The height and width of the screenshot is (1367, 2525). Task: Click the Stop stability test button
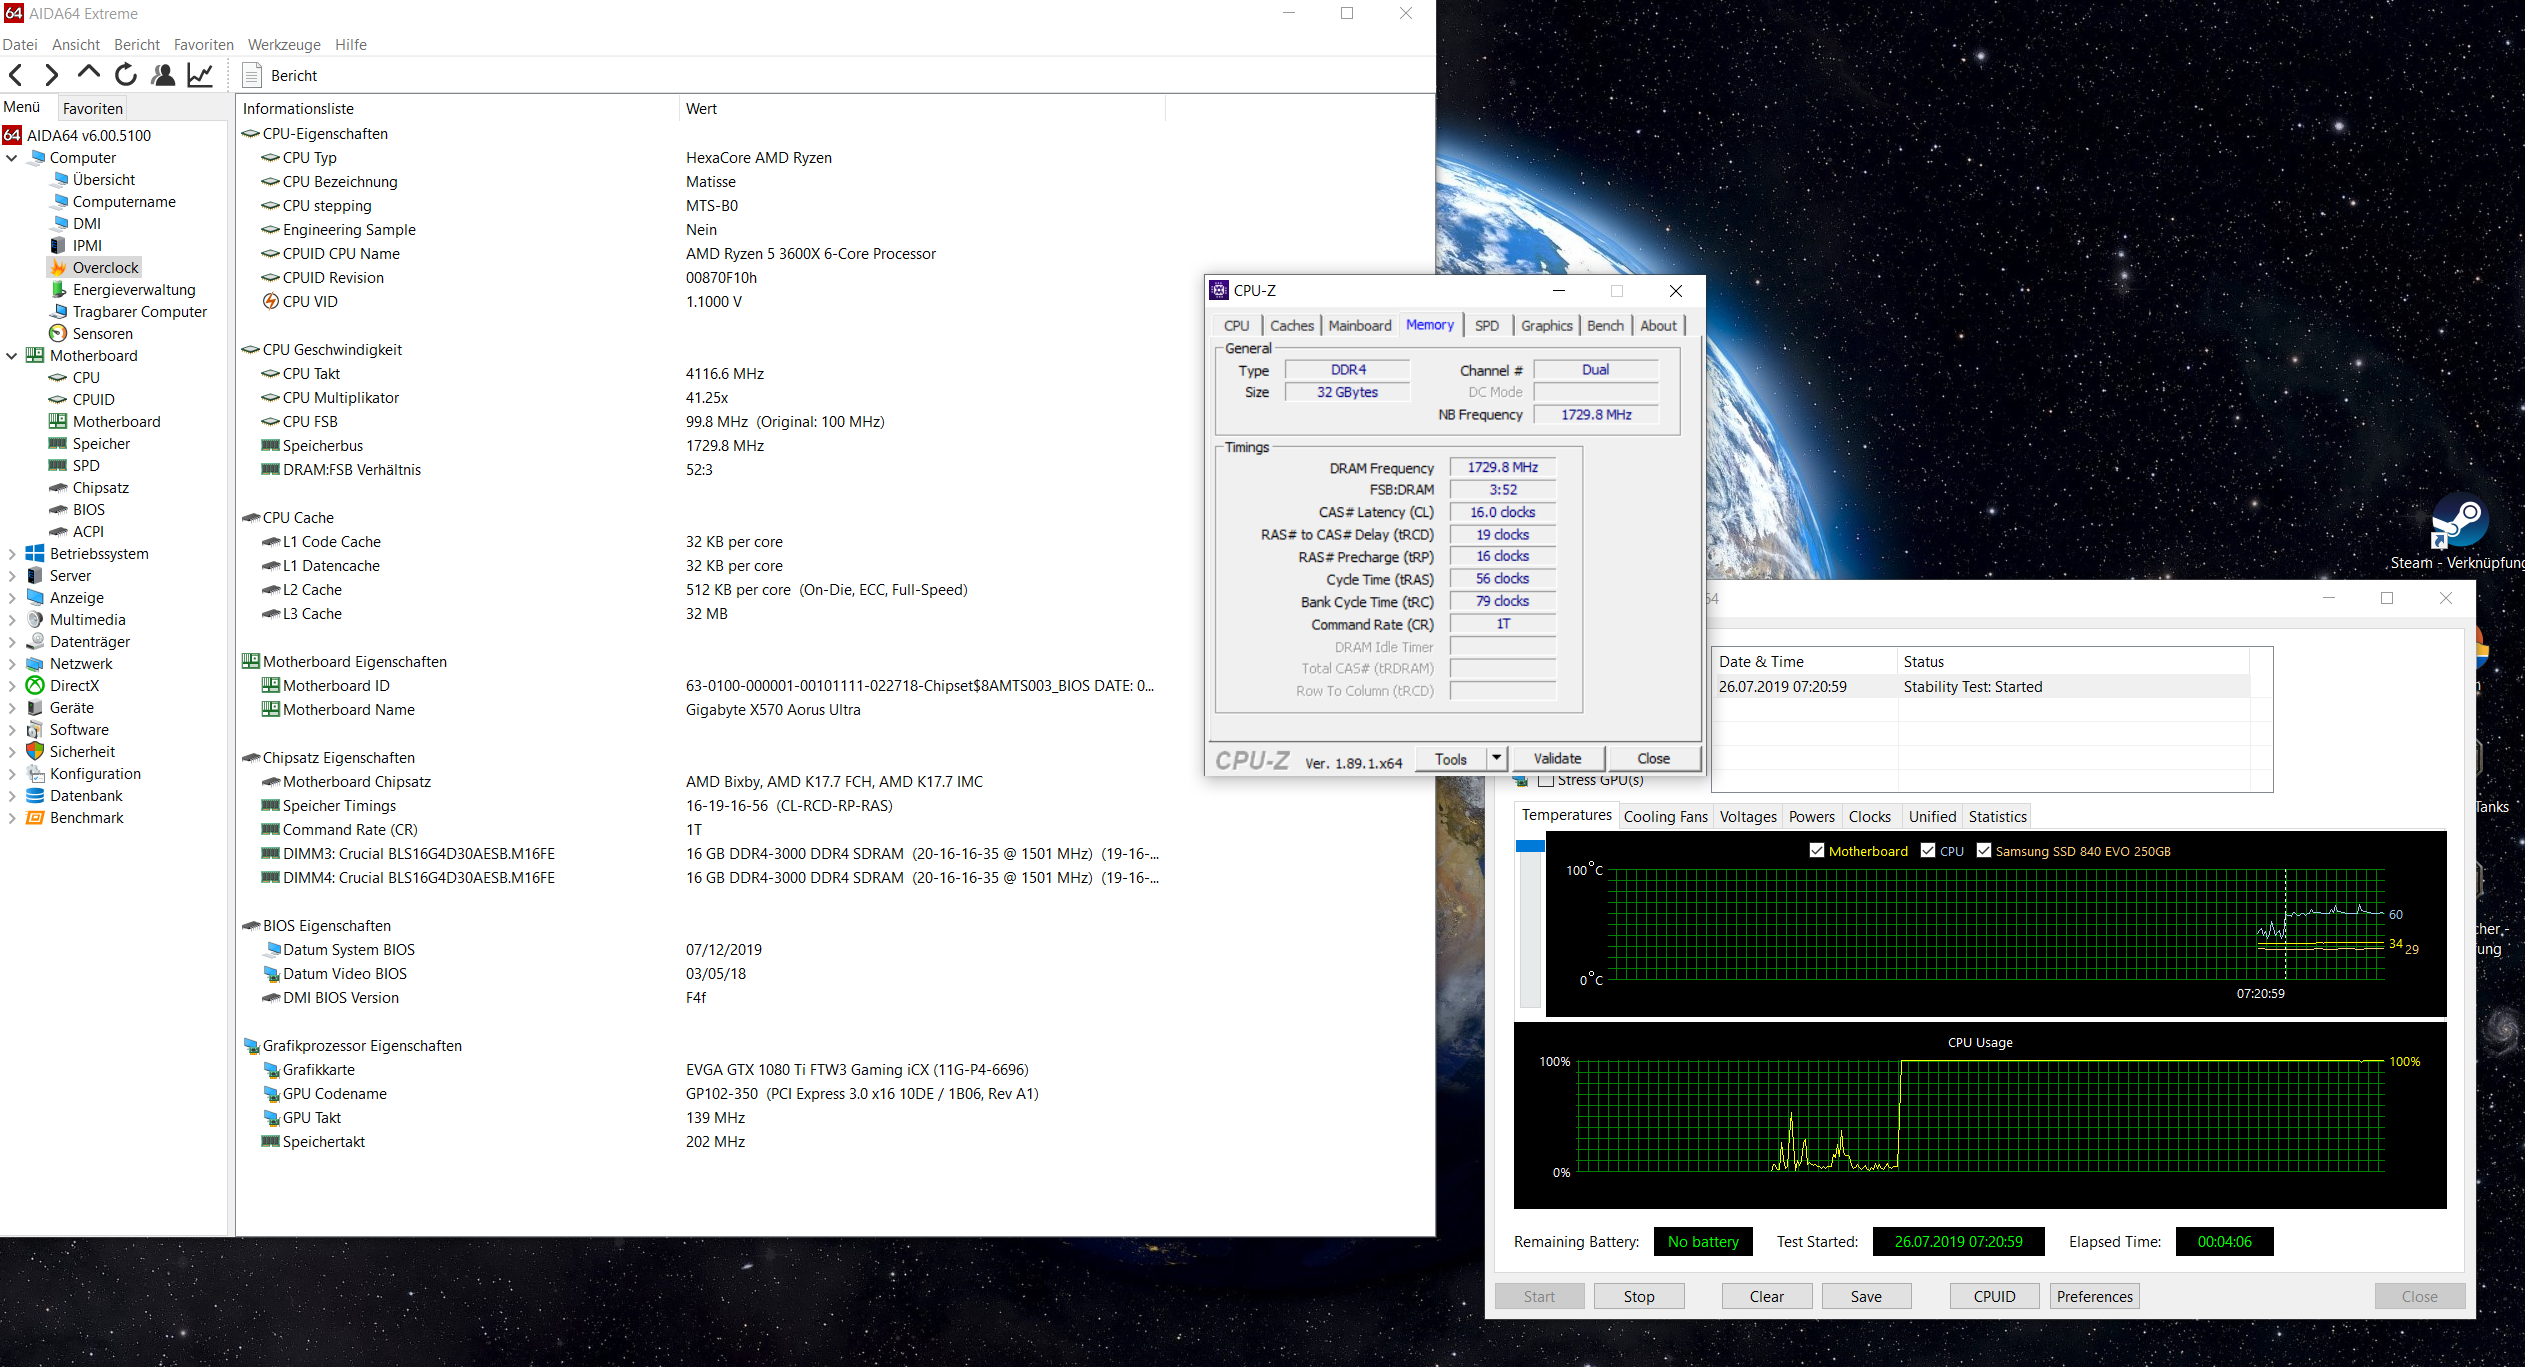point(1638,1296)
